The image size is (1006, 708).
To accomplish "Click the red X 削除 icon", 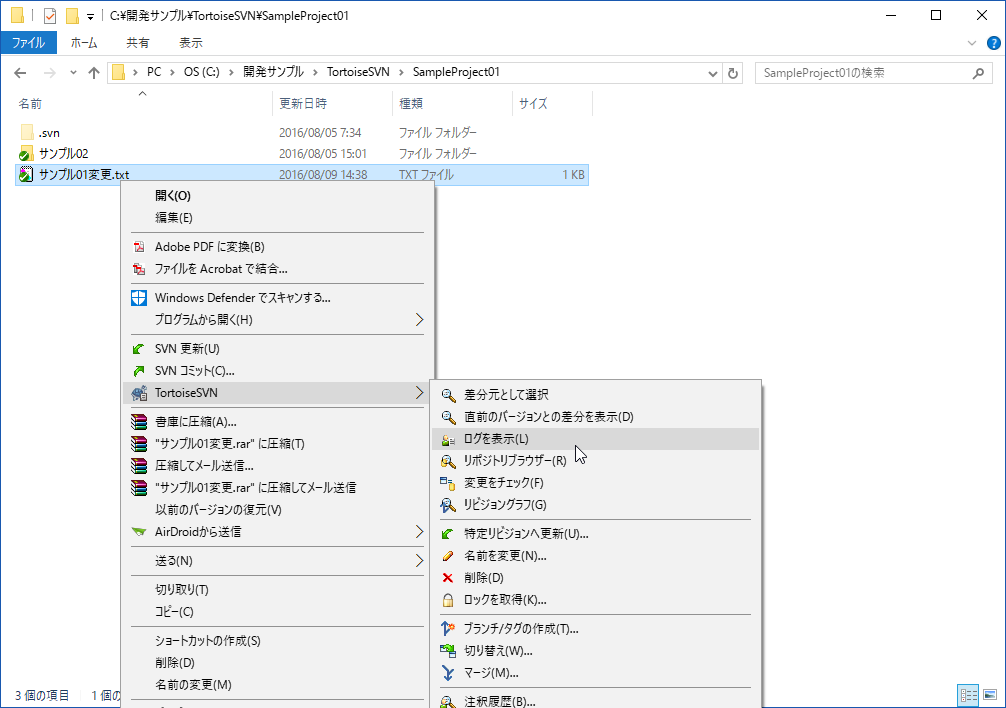I will (448, 578).
